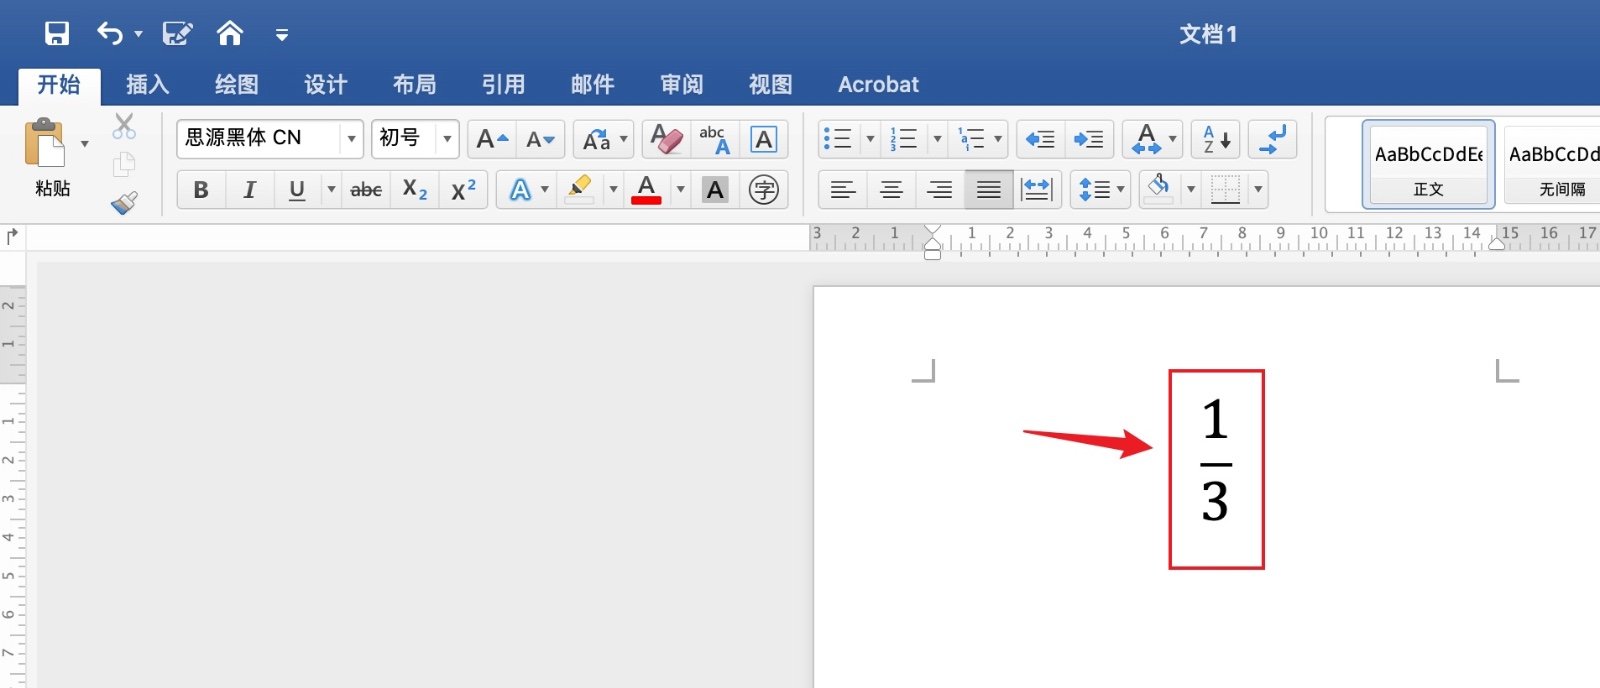Expand the font name dropdown list
The image size is (1600, 688).
click(x=351, y=138)
